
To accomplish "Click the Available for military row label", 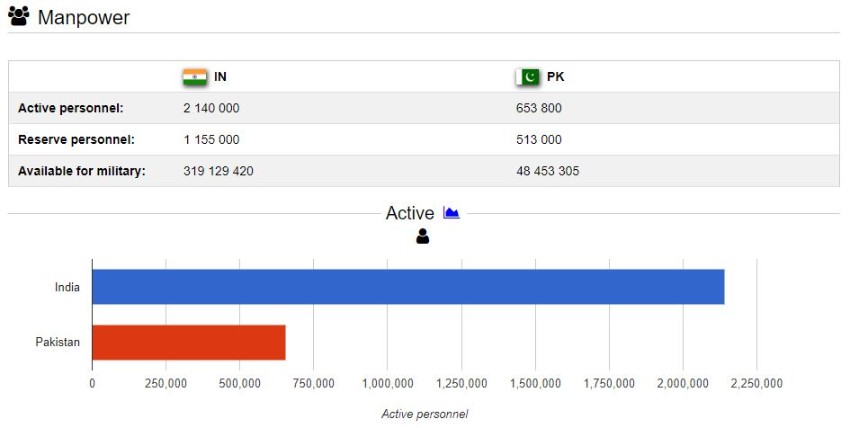I will [x=82, y=171].
